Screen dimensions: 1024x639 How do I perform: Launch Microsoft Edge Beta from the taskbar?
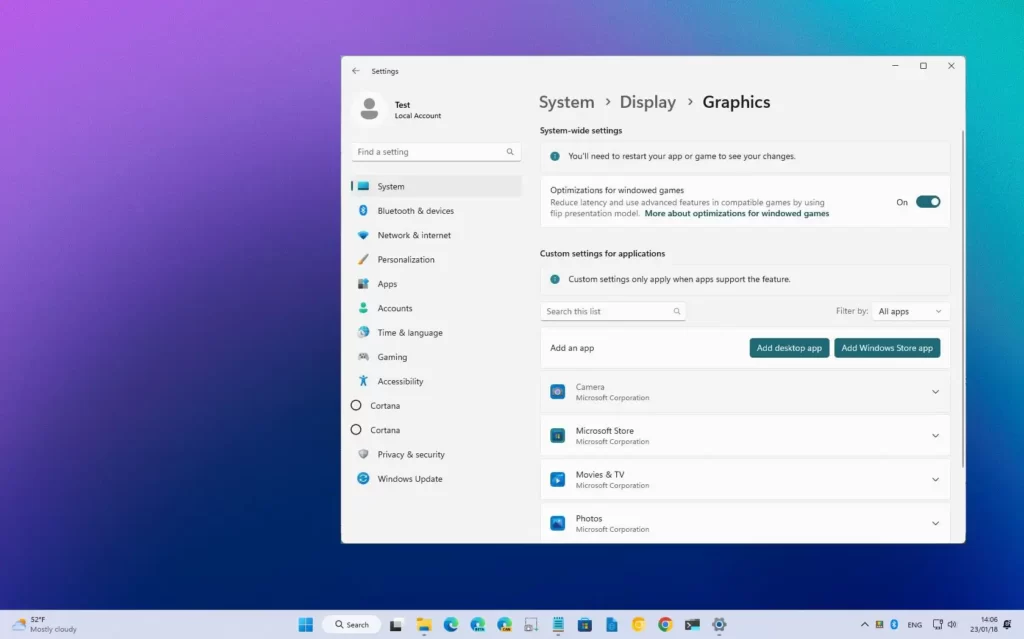[477, 625]
